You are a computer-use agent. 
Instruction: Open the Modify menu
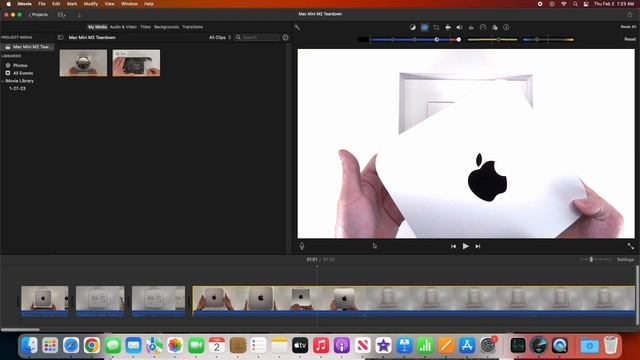click(x=91, y=4)
